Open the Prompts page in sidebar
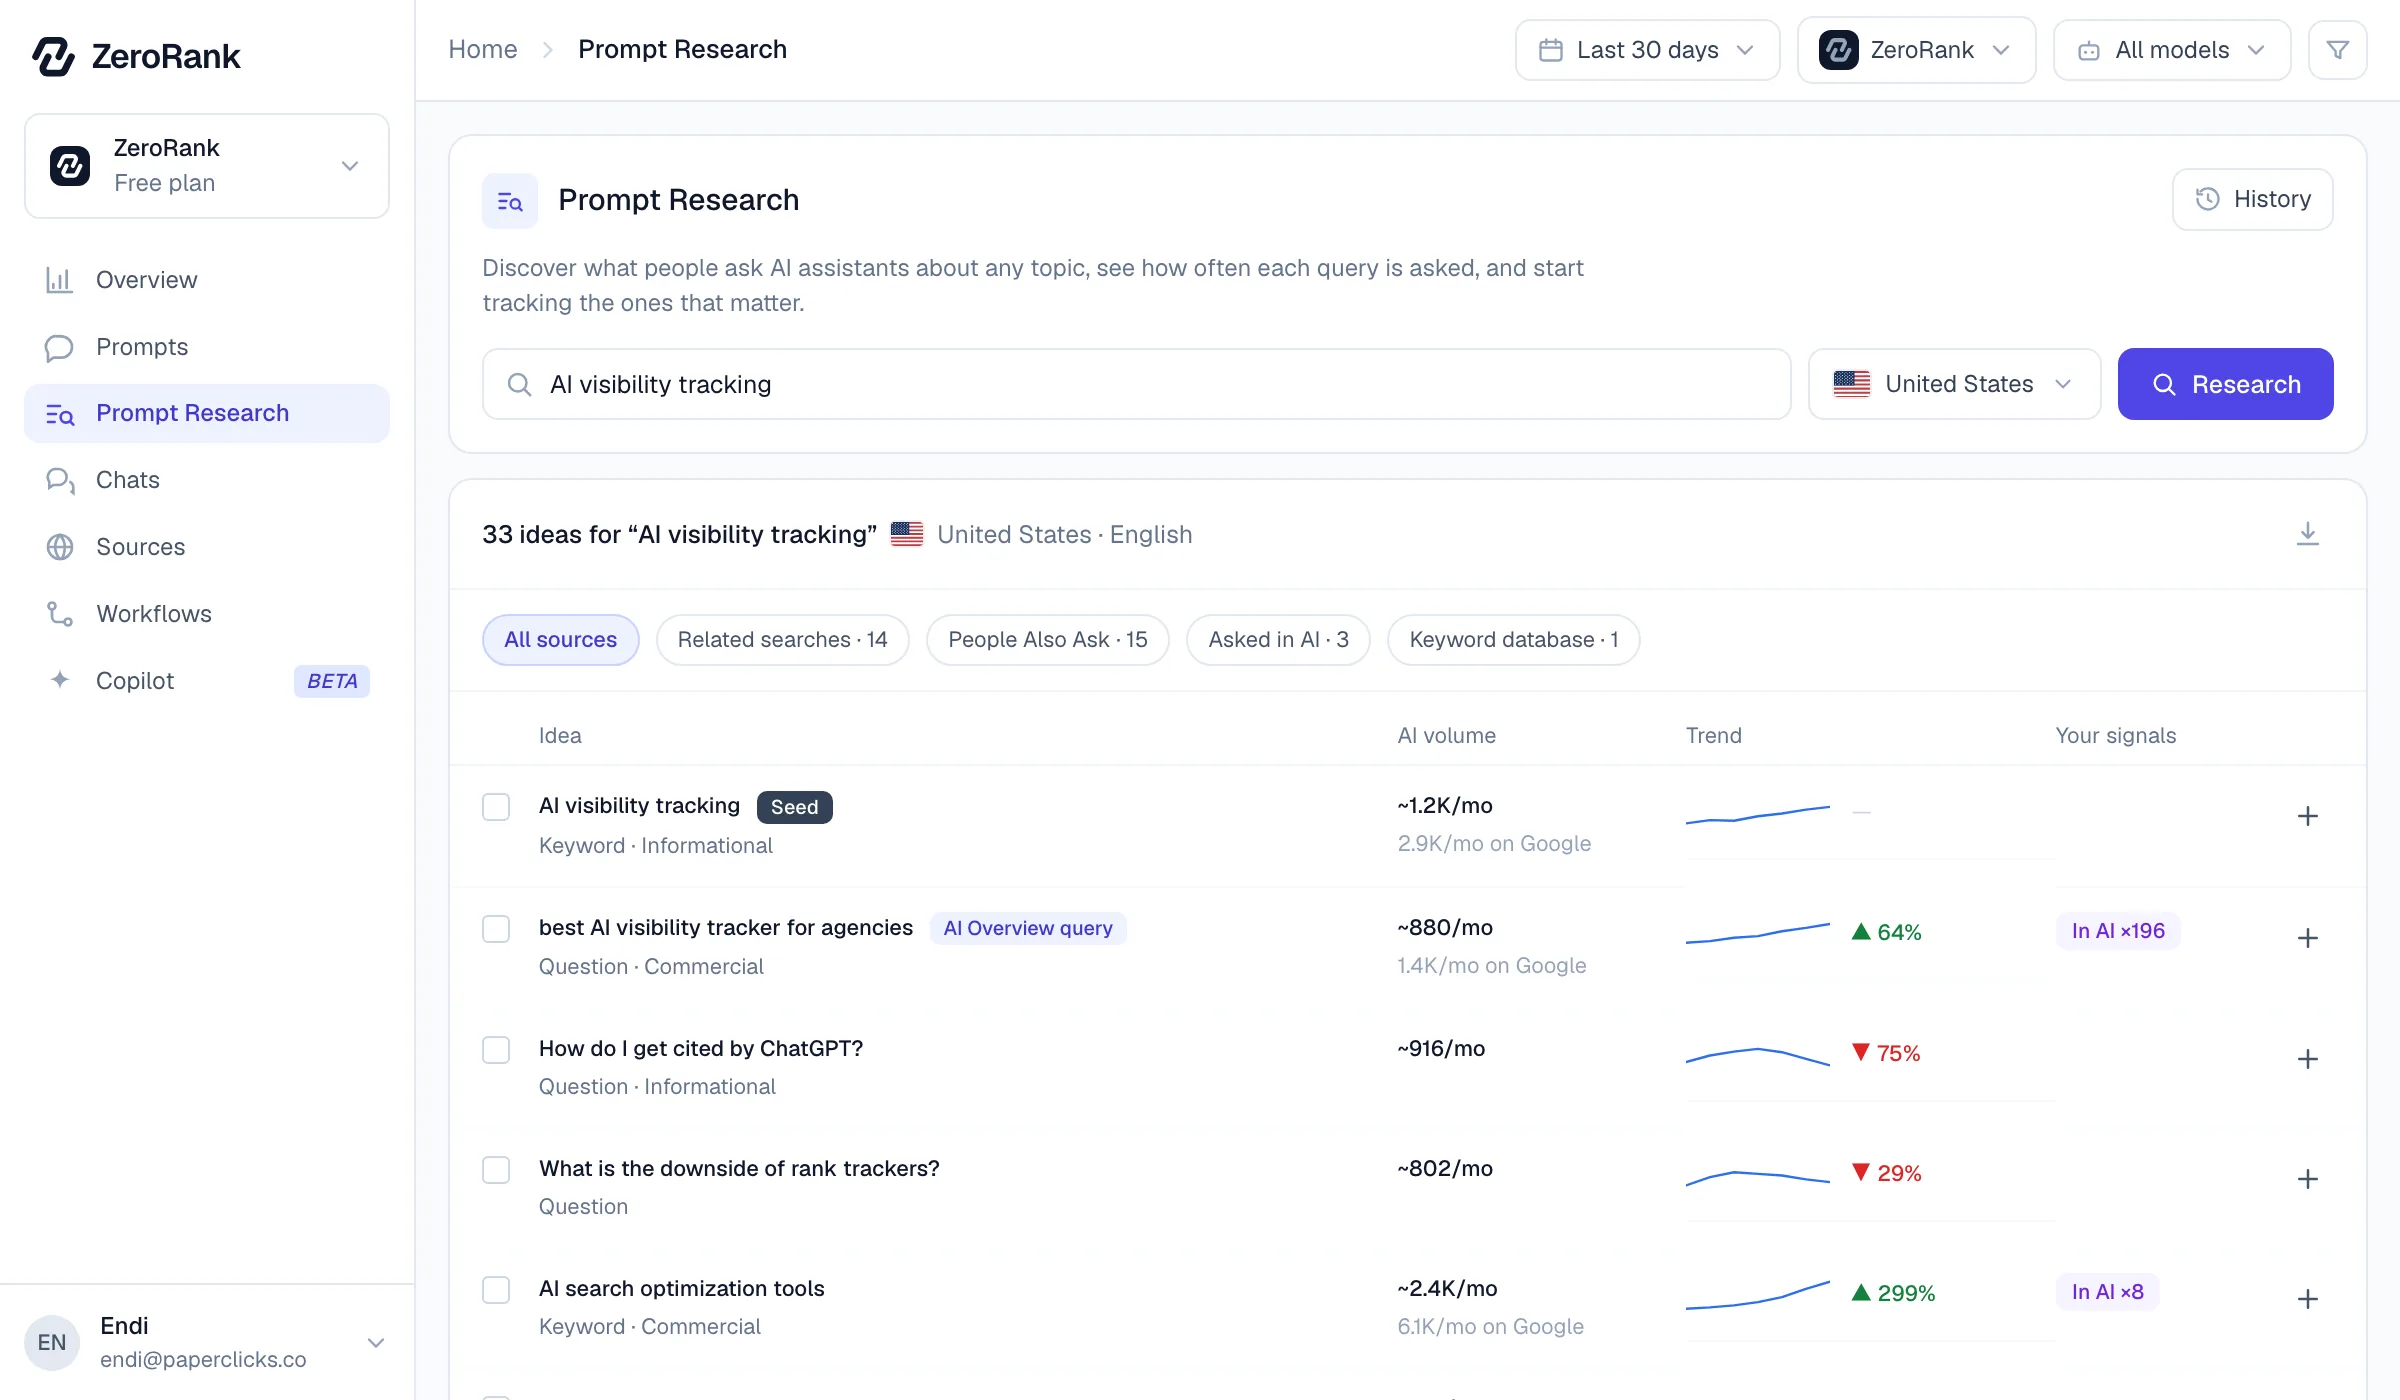This screenshot has height=1400, width=2400. click(x=206, y=347)
